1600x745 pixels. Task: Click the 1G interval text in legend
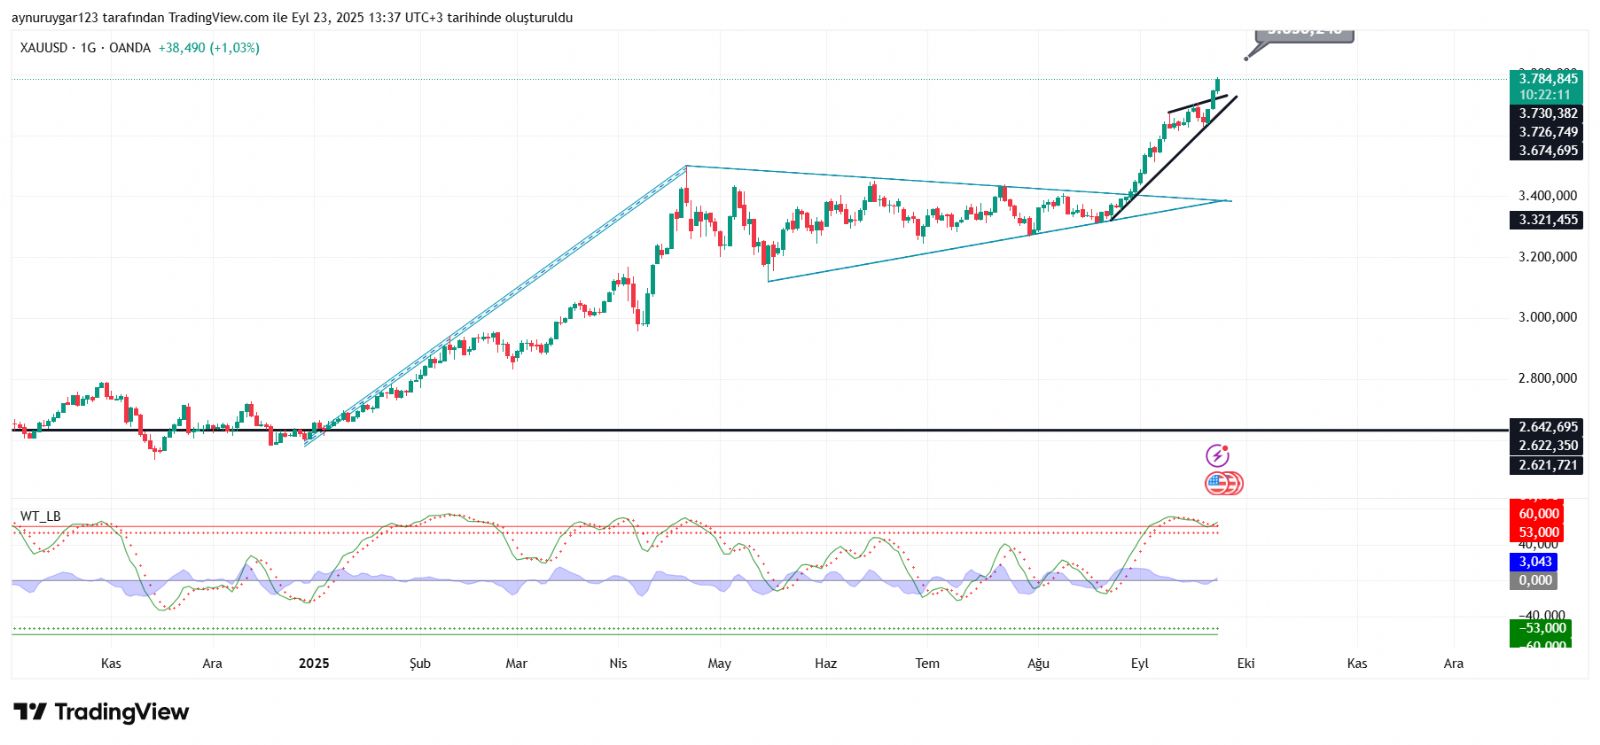tap(88, 48)
